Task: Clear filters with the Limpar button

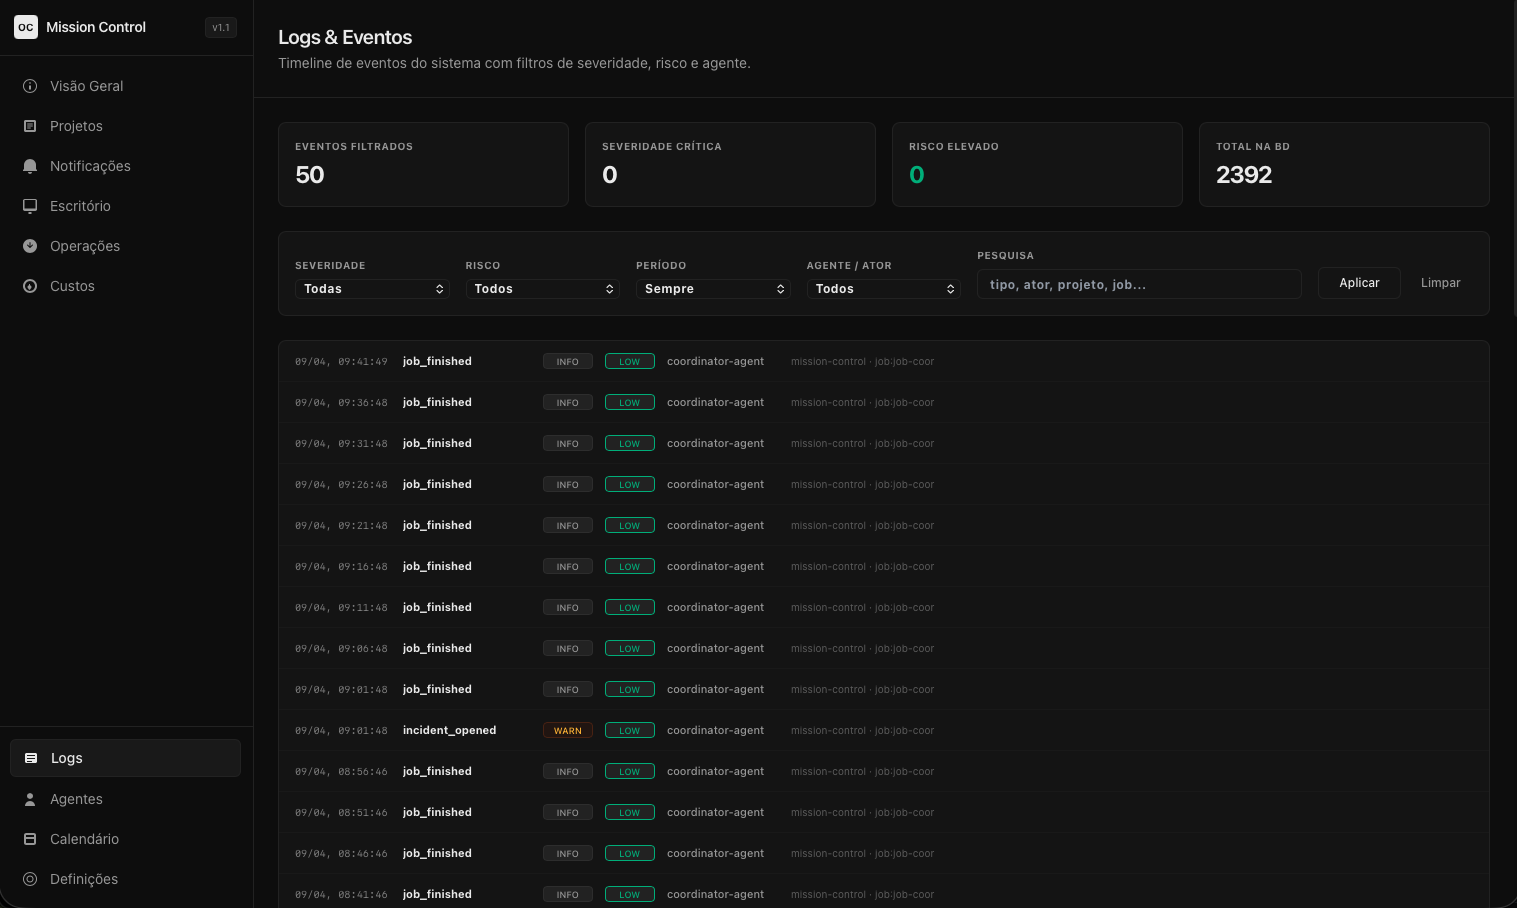Action: [x=1440, y=283]
